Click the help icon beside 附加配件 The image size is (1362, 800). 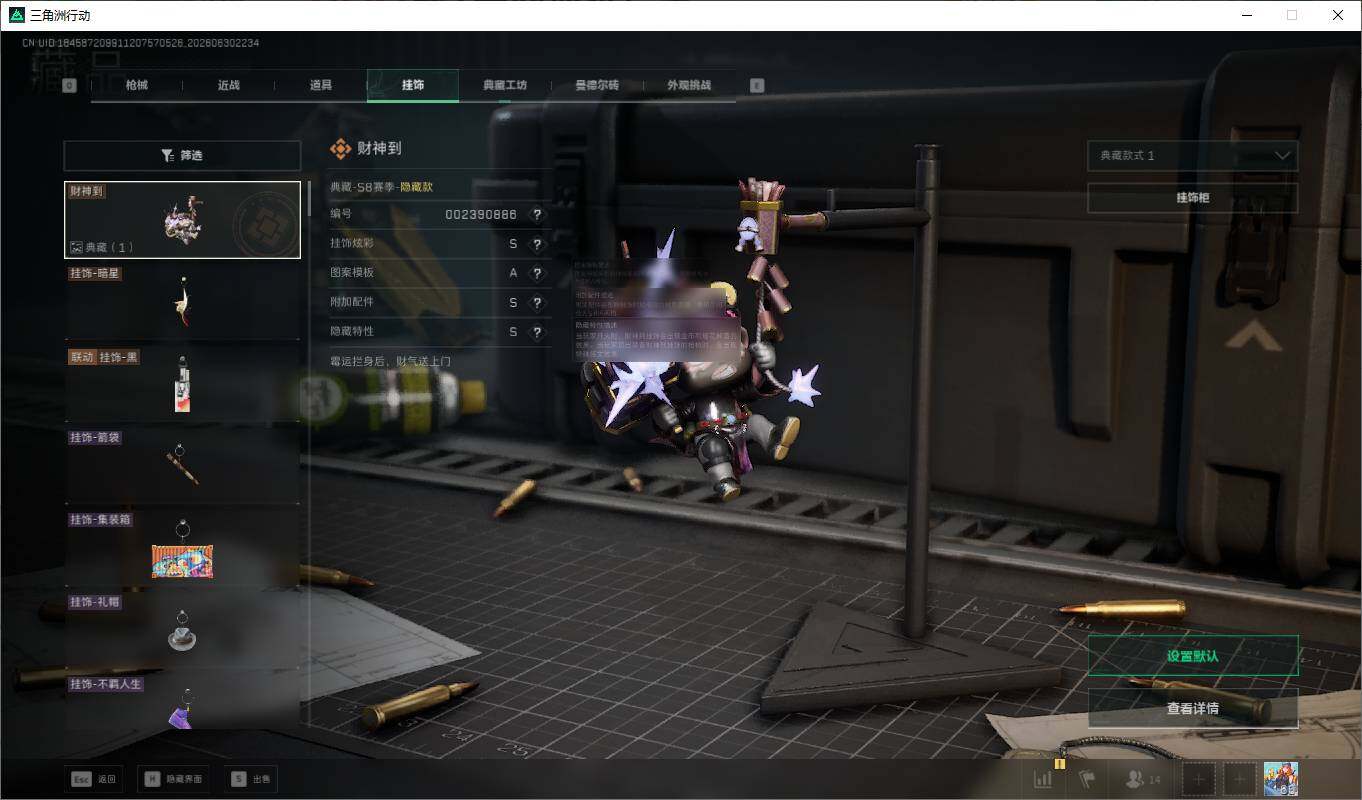[x=537, y=302]
